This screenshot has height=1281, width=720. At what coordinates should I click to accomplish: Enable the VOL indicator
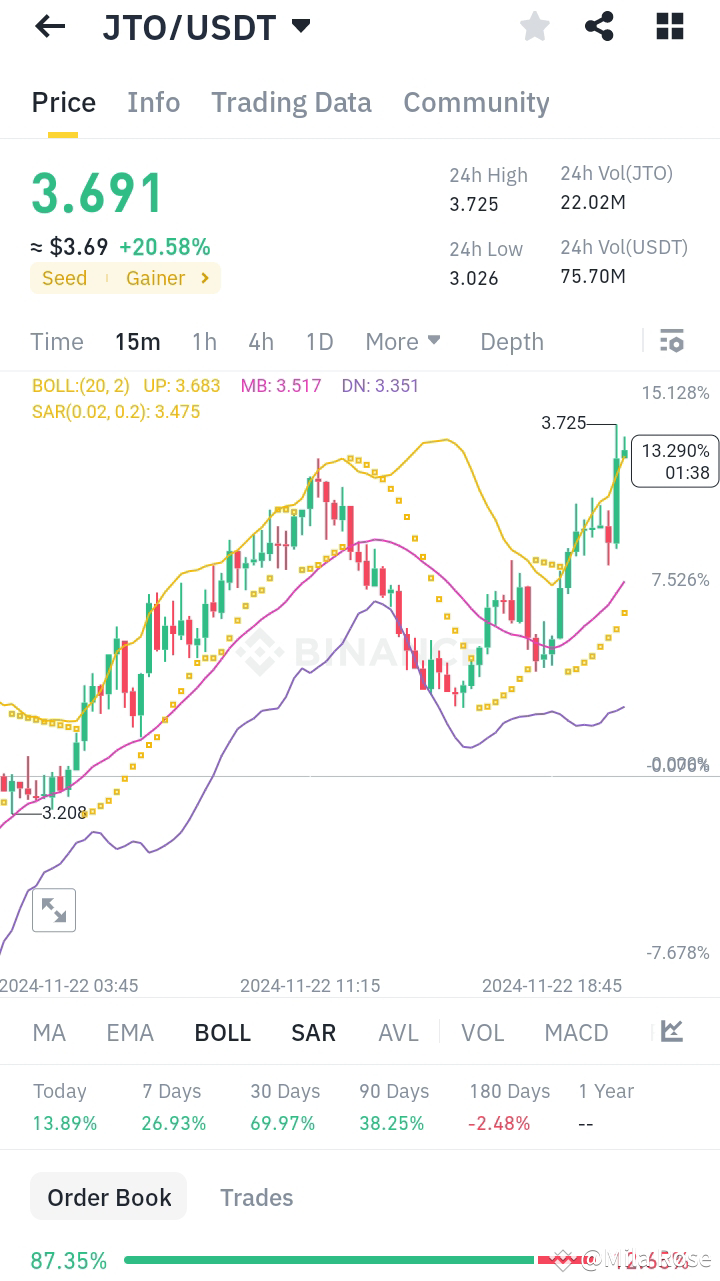483,1031
